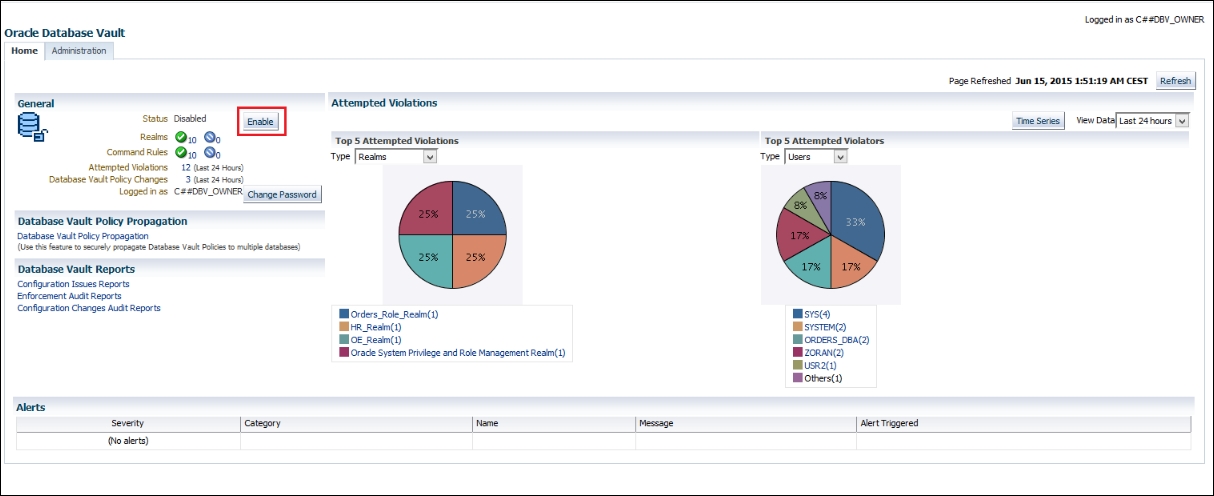Click the 3 Database Vault Policy Changes link
Image resolution: width=1214 pixels, height=496 pixels.
tap(188, 179)
